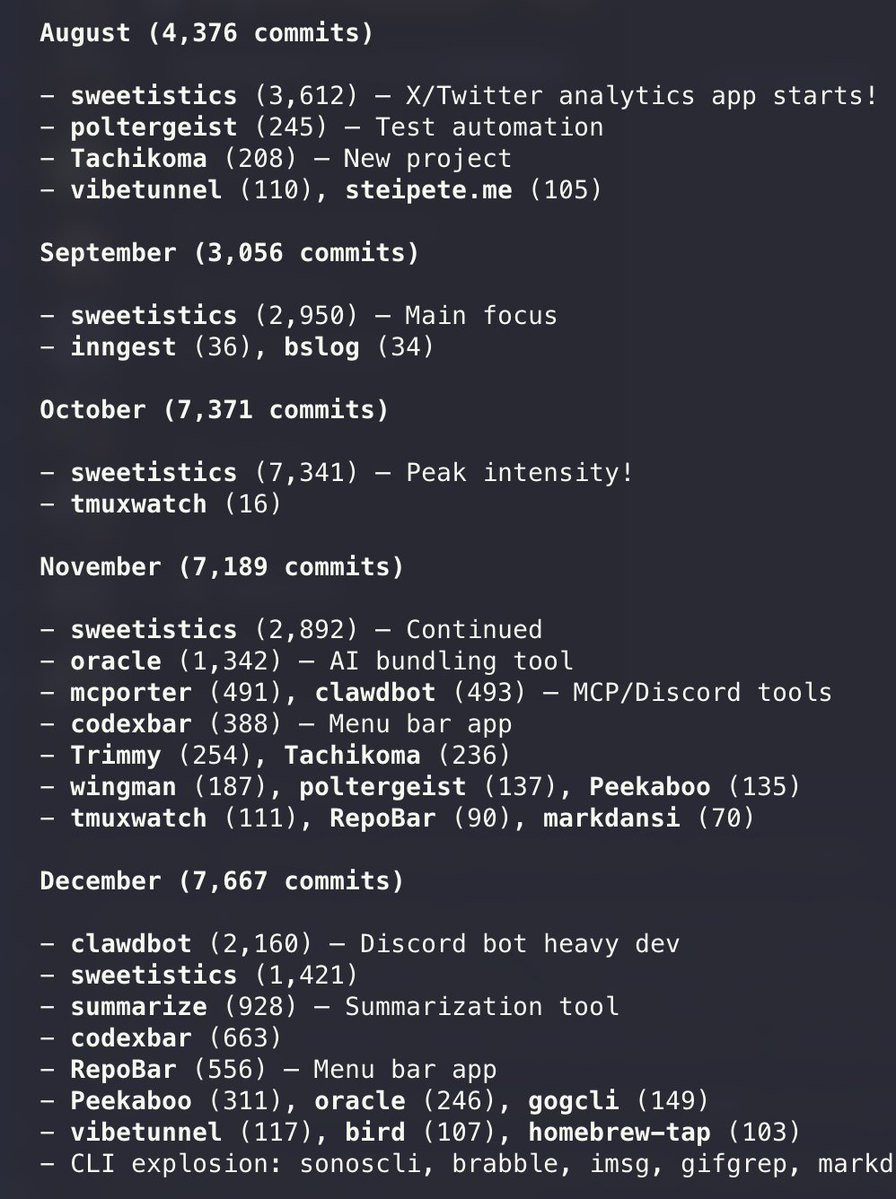Screen dimensions: 896x1199
Task: Click the inngest (36) entry
Action: pos(161,346)
